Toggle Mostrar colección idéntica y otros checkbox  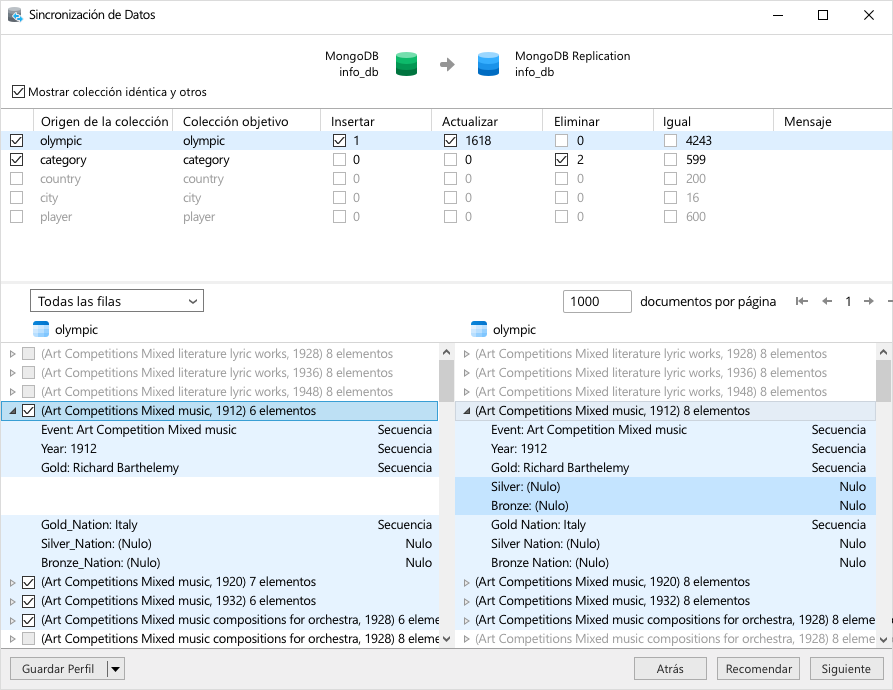click(18, 92)
